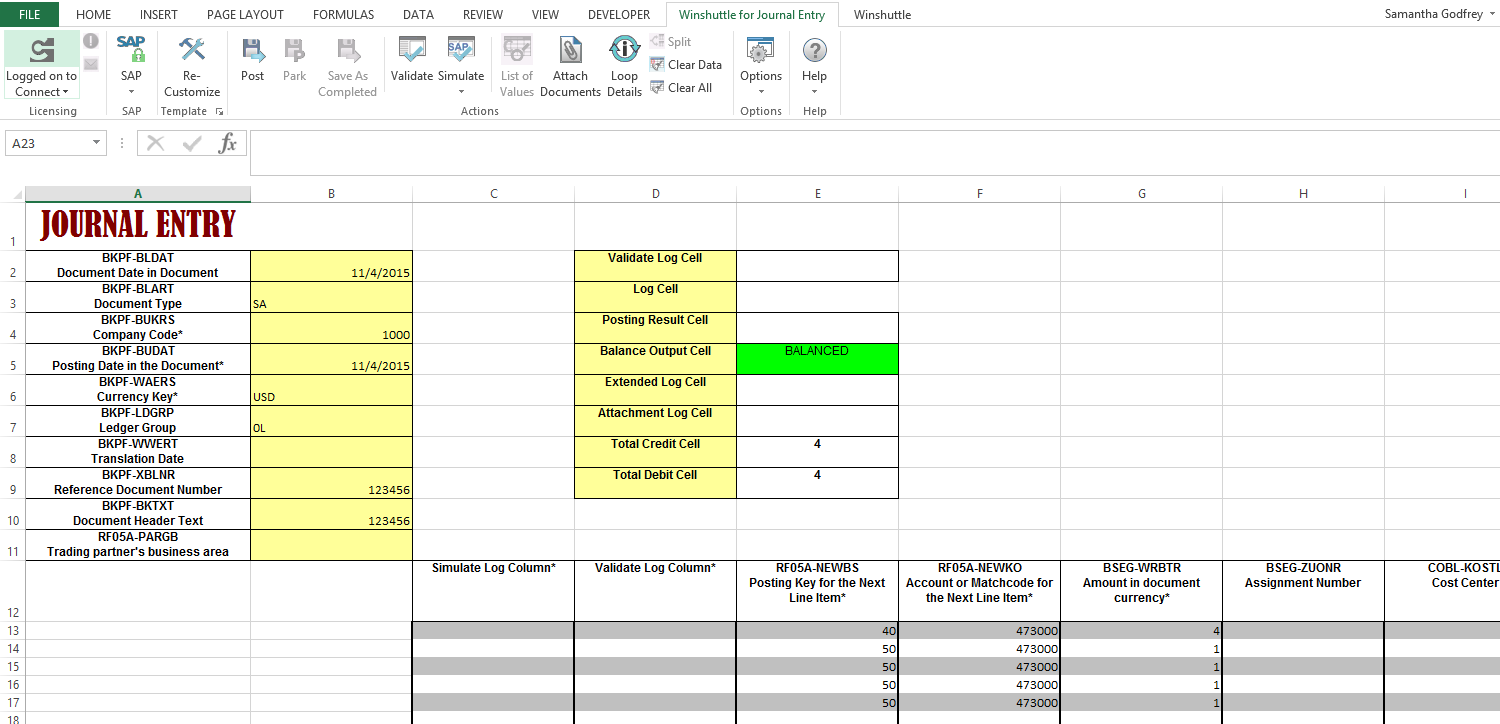The height and width of the screenshot is (724, 1500).
Task: Click the Split action
Action: 671,41
